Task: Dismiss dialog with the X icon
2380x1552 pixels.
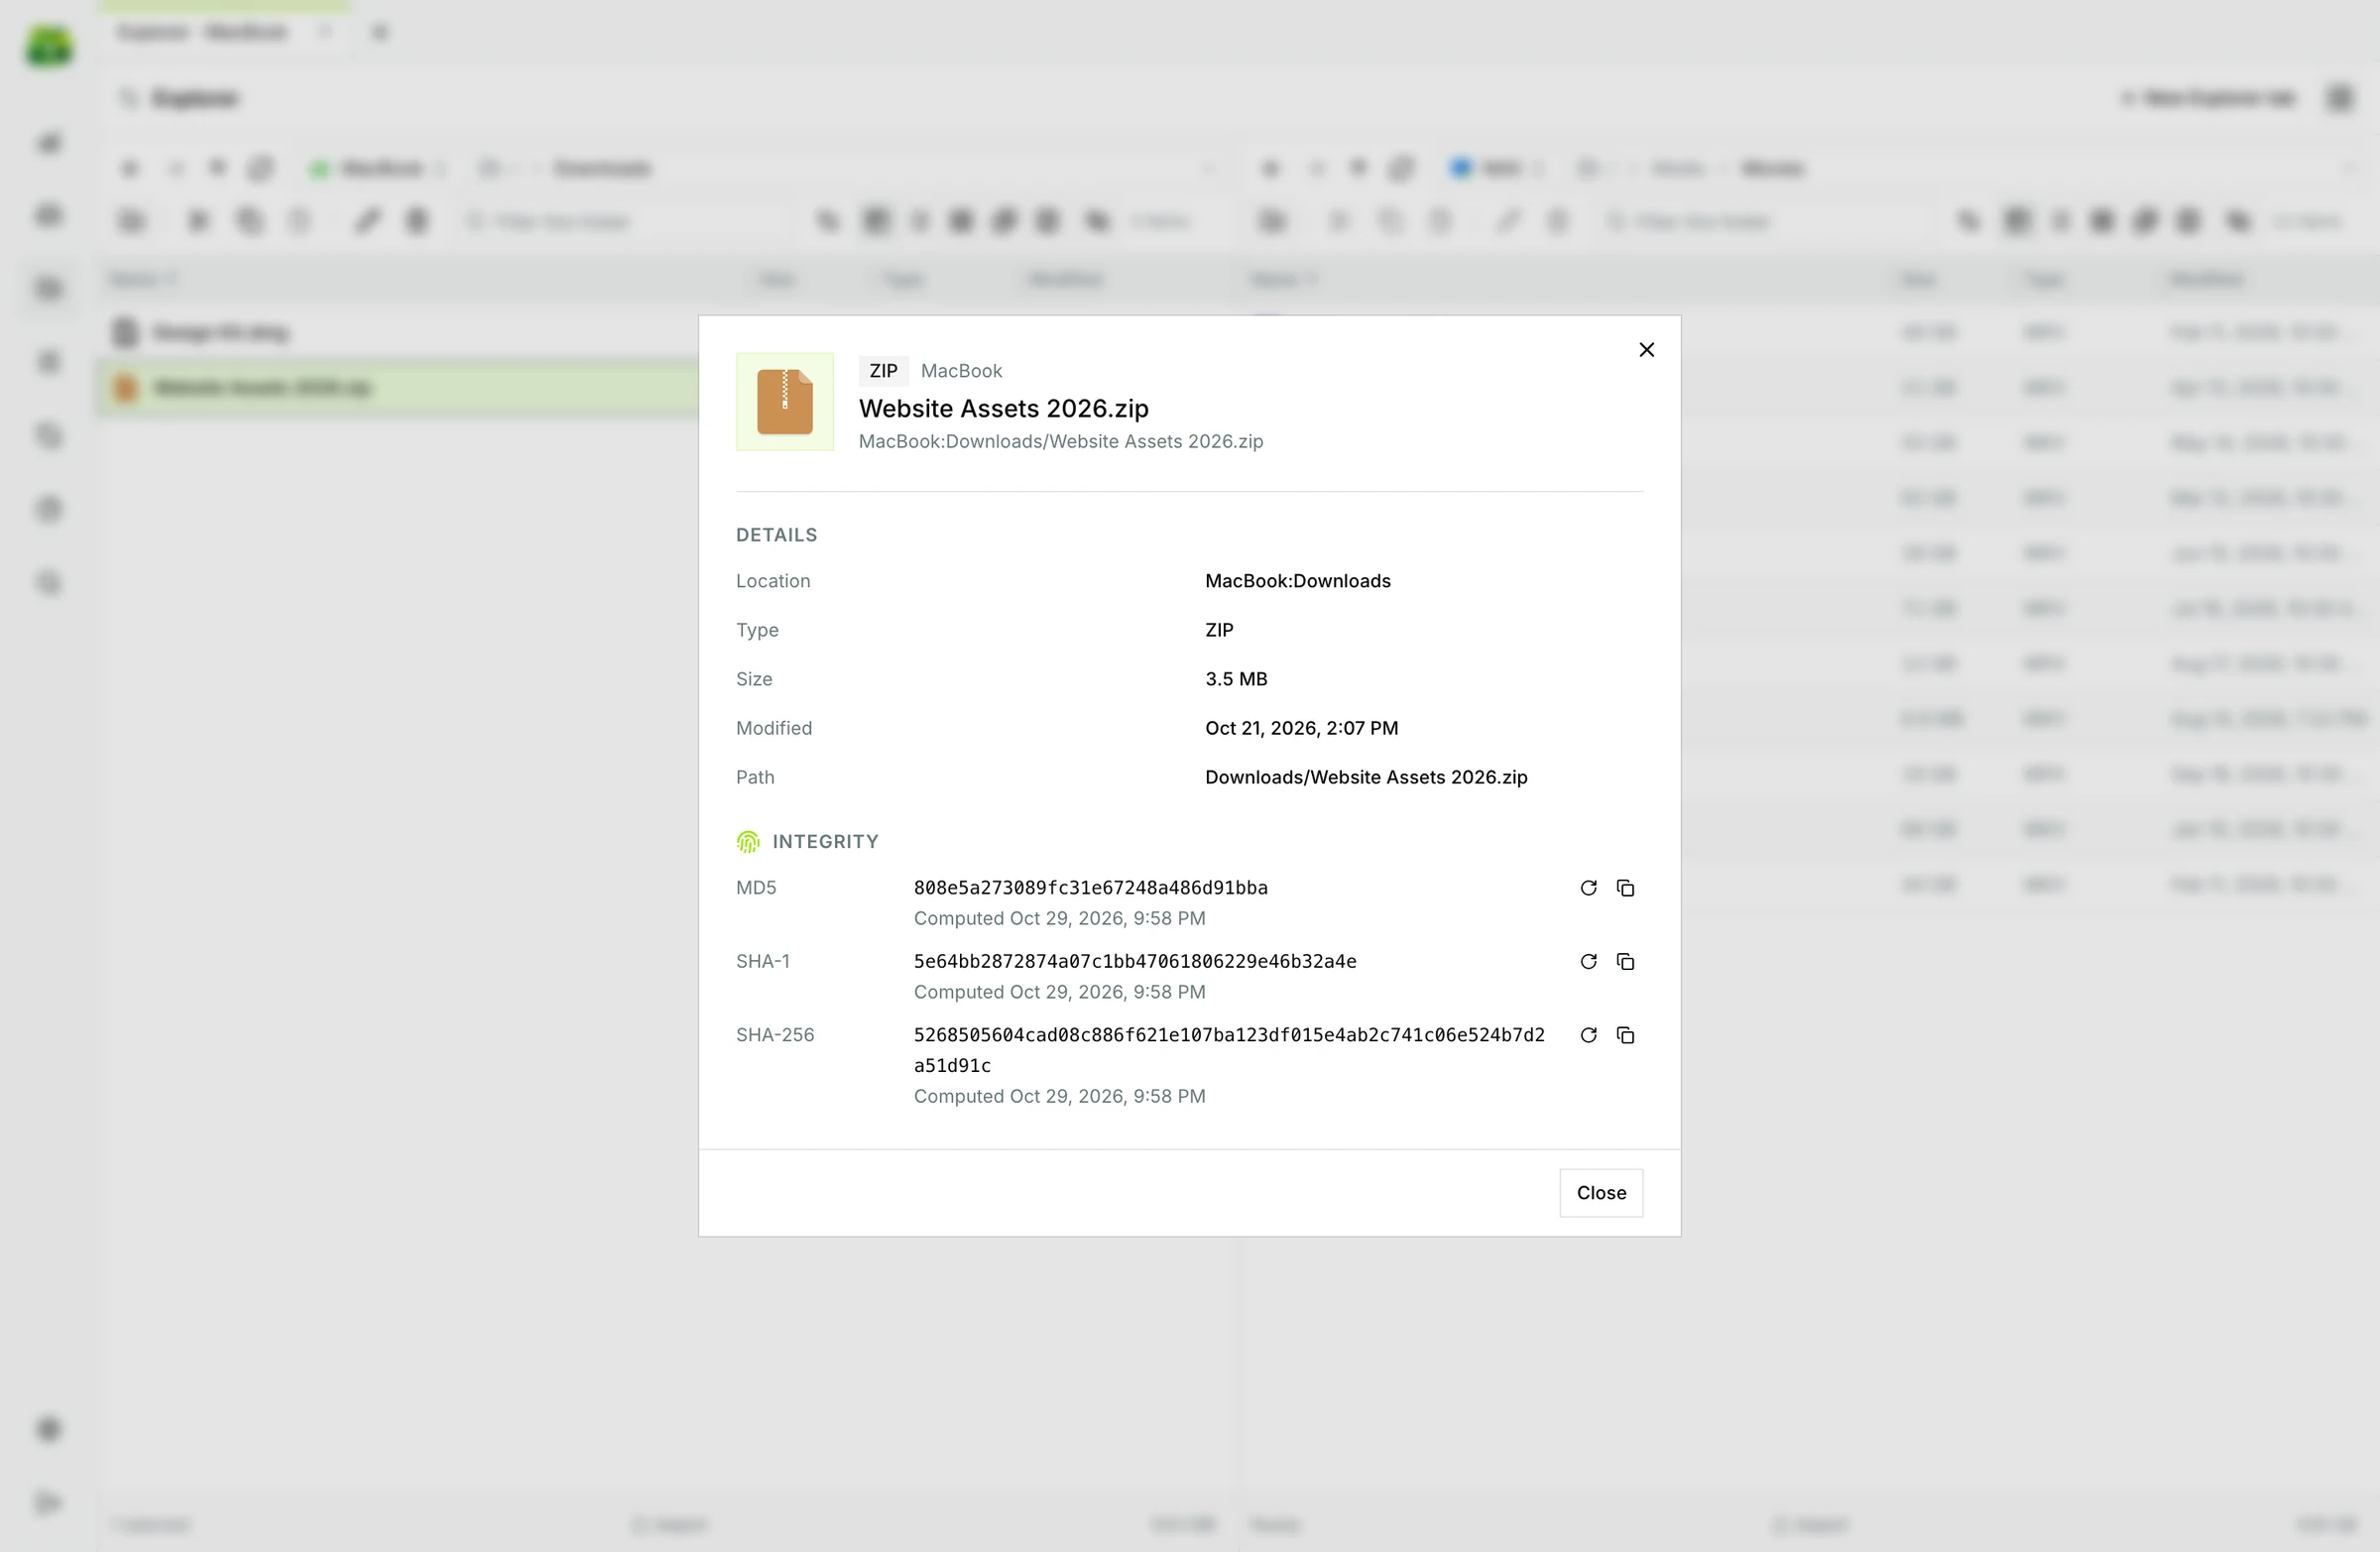Action: coord(1646,349)
